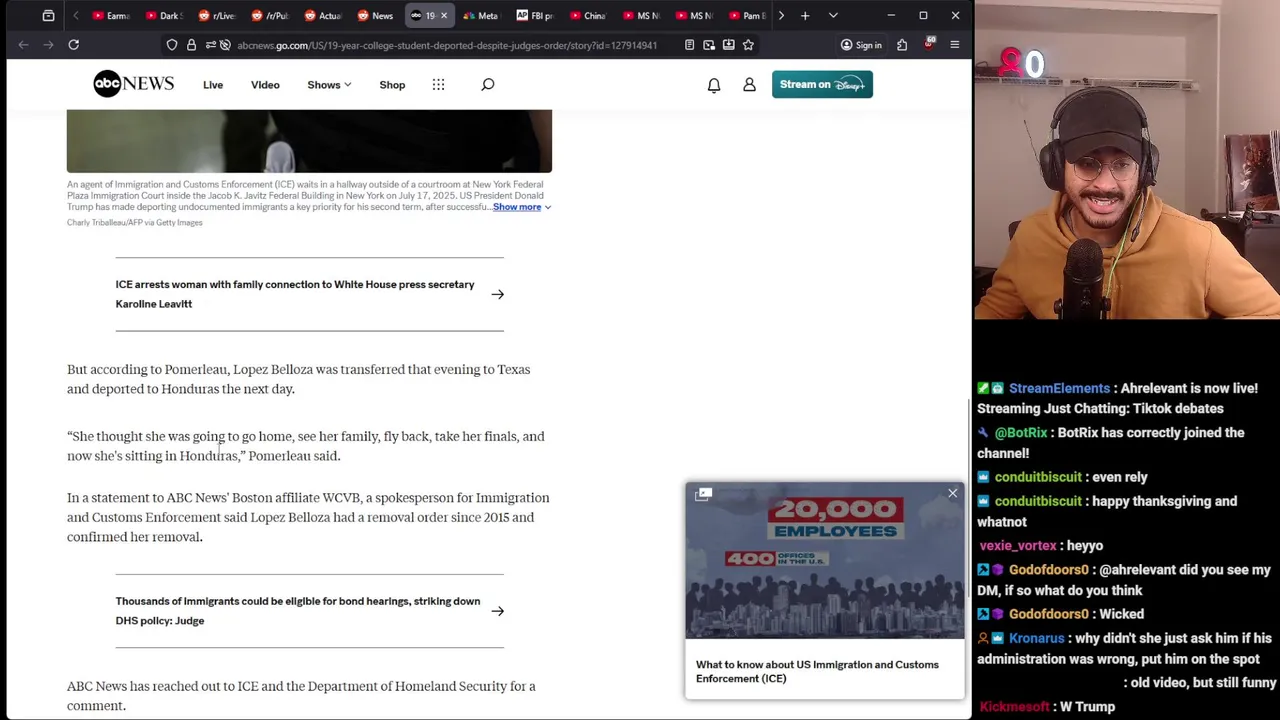Click arrow beside Thousands of immigrants headline

pos(497,611)
